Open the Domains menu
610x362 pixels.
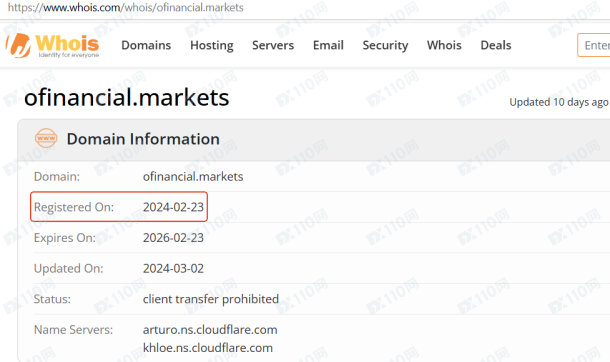click(146, 45)
